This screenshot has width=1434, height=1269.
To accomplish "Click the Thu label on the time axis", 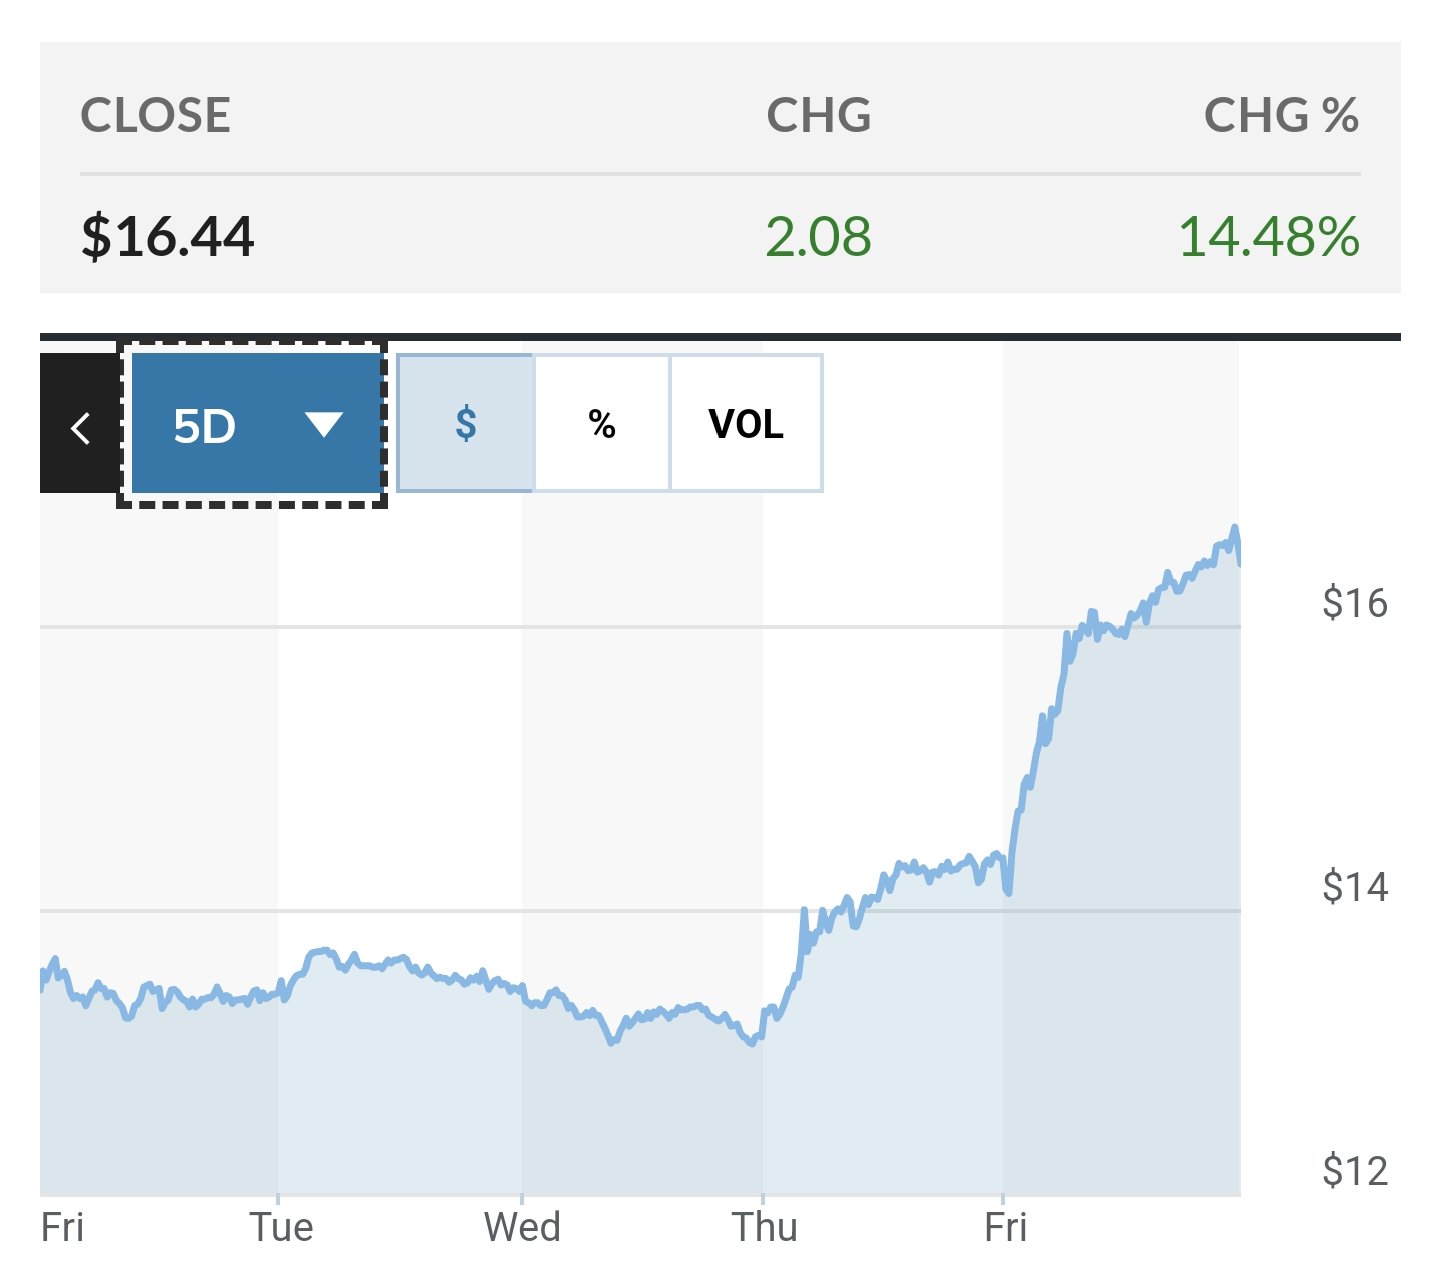I will 765,1227.
